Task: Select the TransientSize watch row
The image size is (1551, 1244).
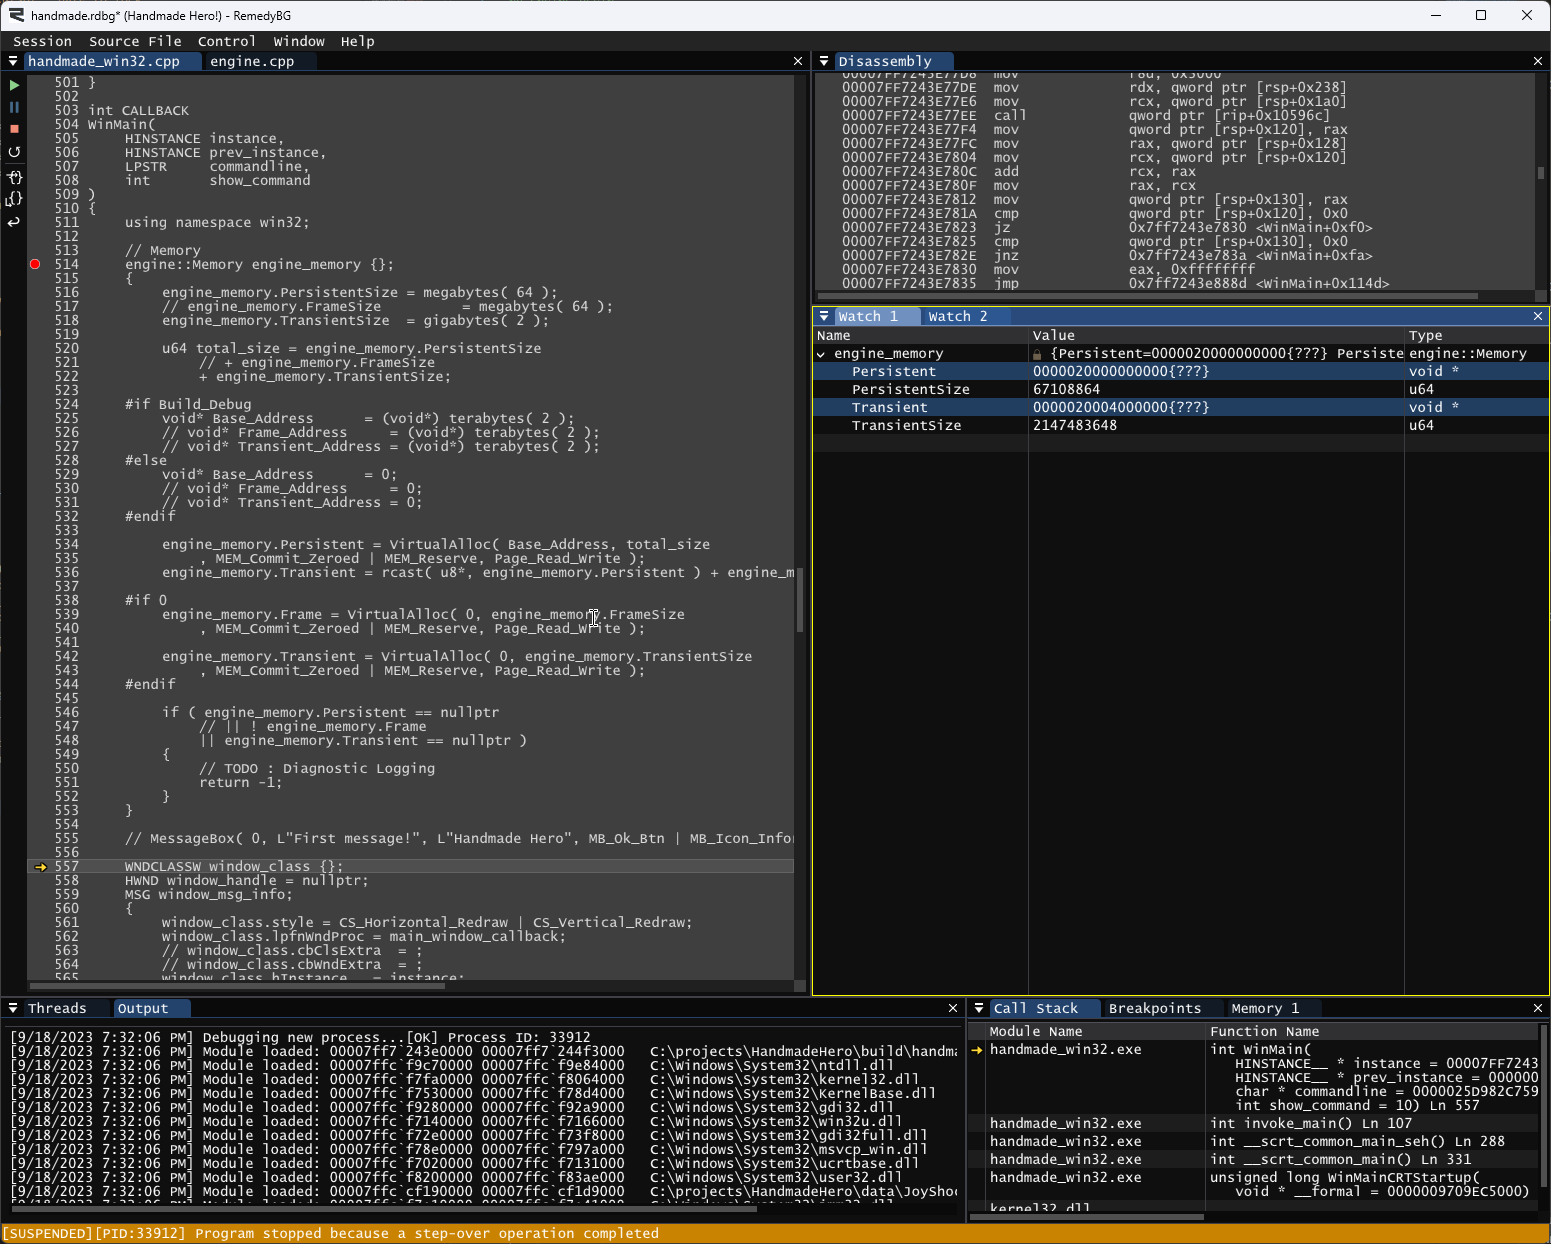Action: (x=1181, y=426)
